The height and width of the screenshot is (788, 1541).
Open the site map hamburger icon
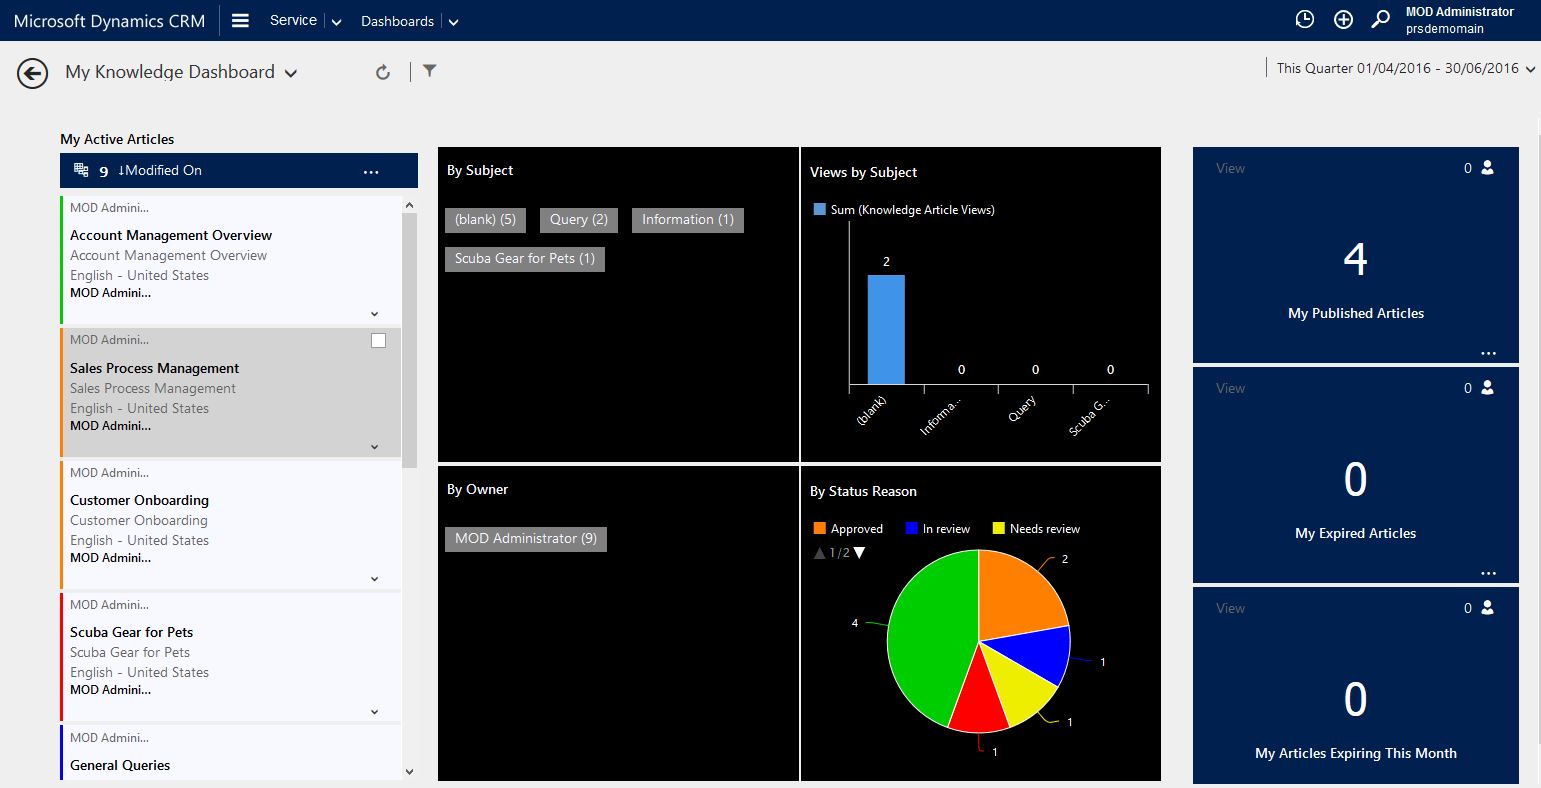coord(240,19)
